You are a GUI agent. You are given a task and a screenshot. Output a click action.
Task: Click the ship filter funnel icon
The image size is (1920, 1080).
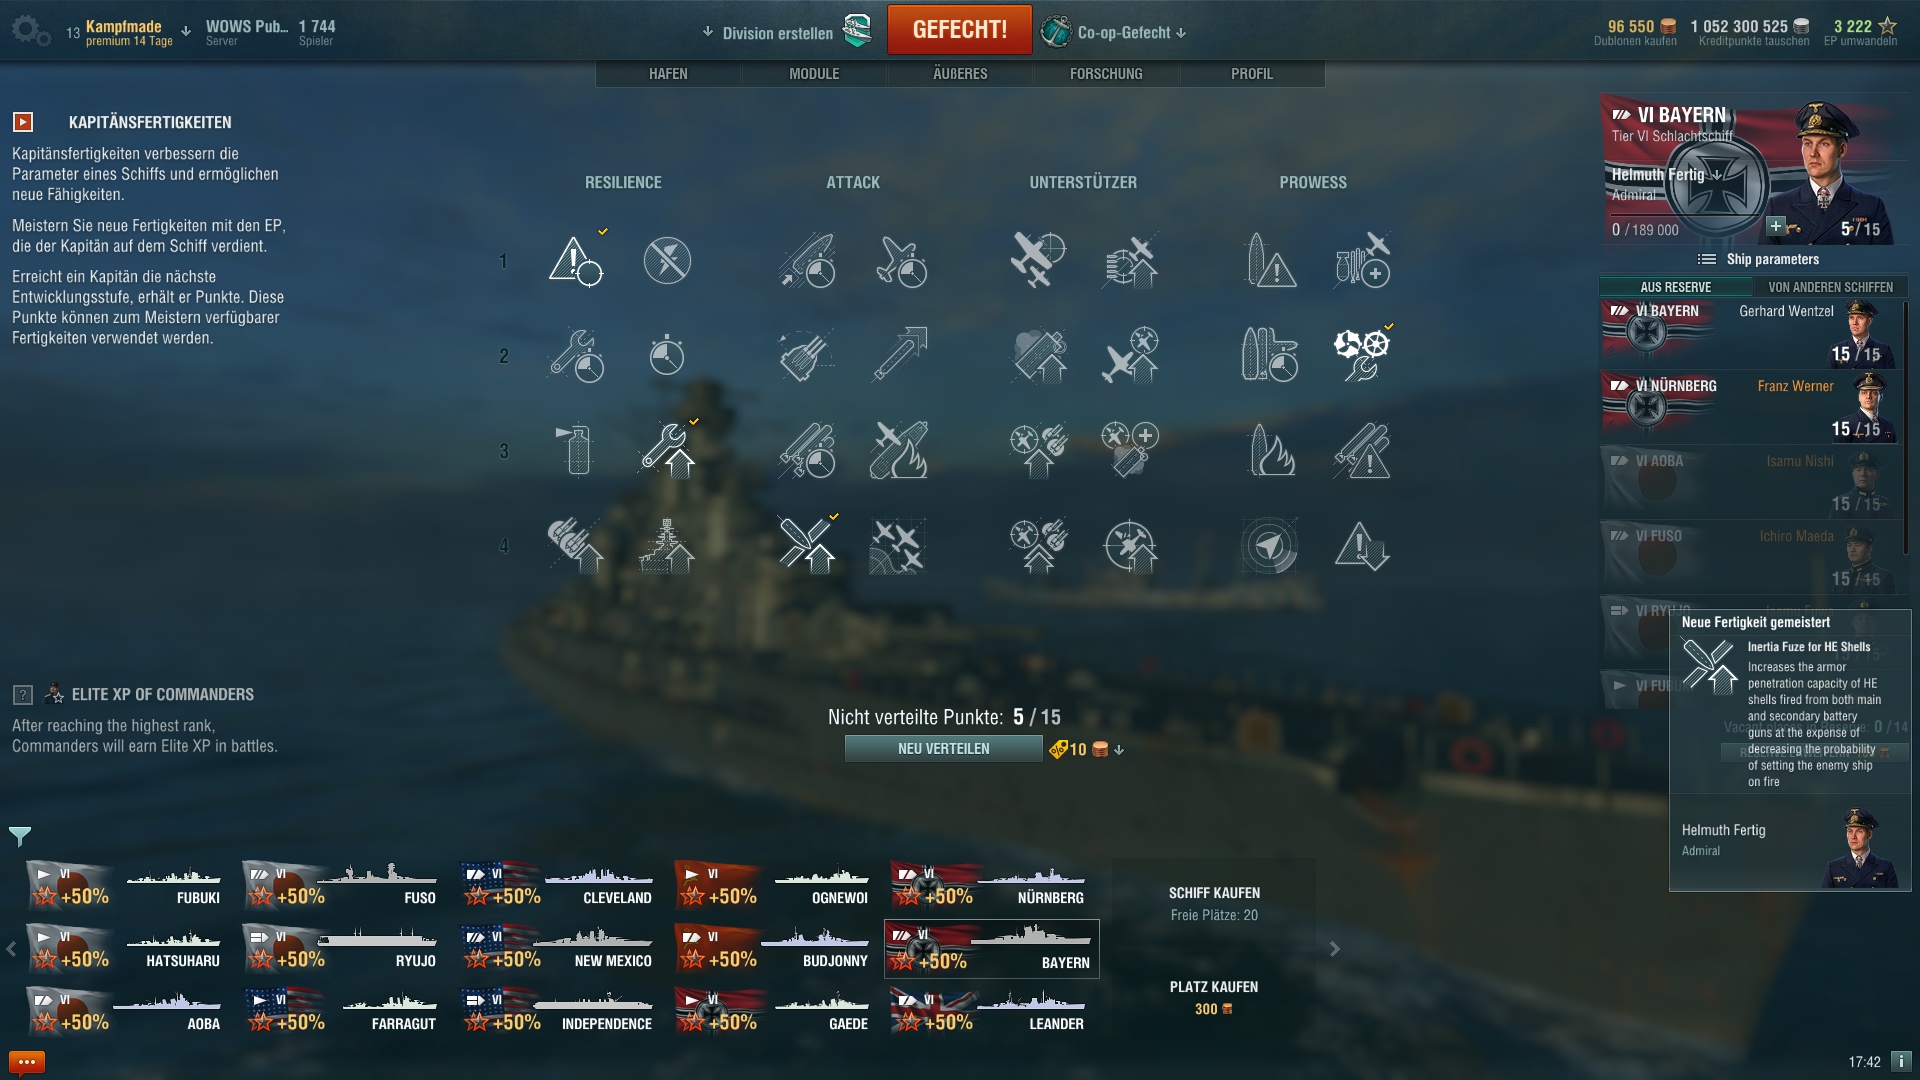[x=20, y=836]
